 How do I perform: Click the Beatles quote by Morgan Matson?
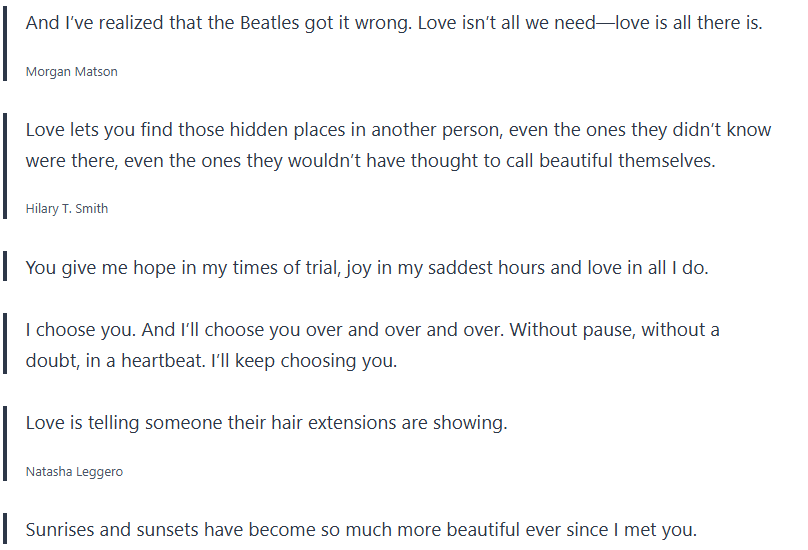pos(393,22)
